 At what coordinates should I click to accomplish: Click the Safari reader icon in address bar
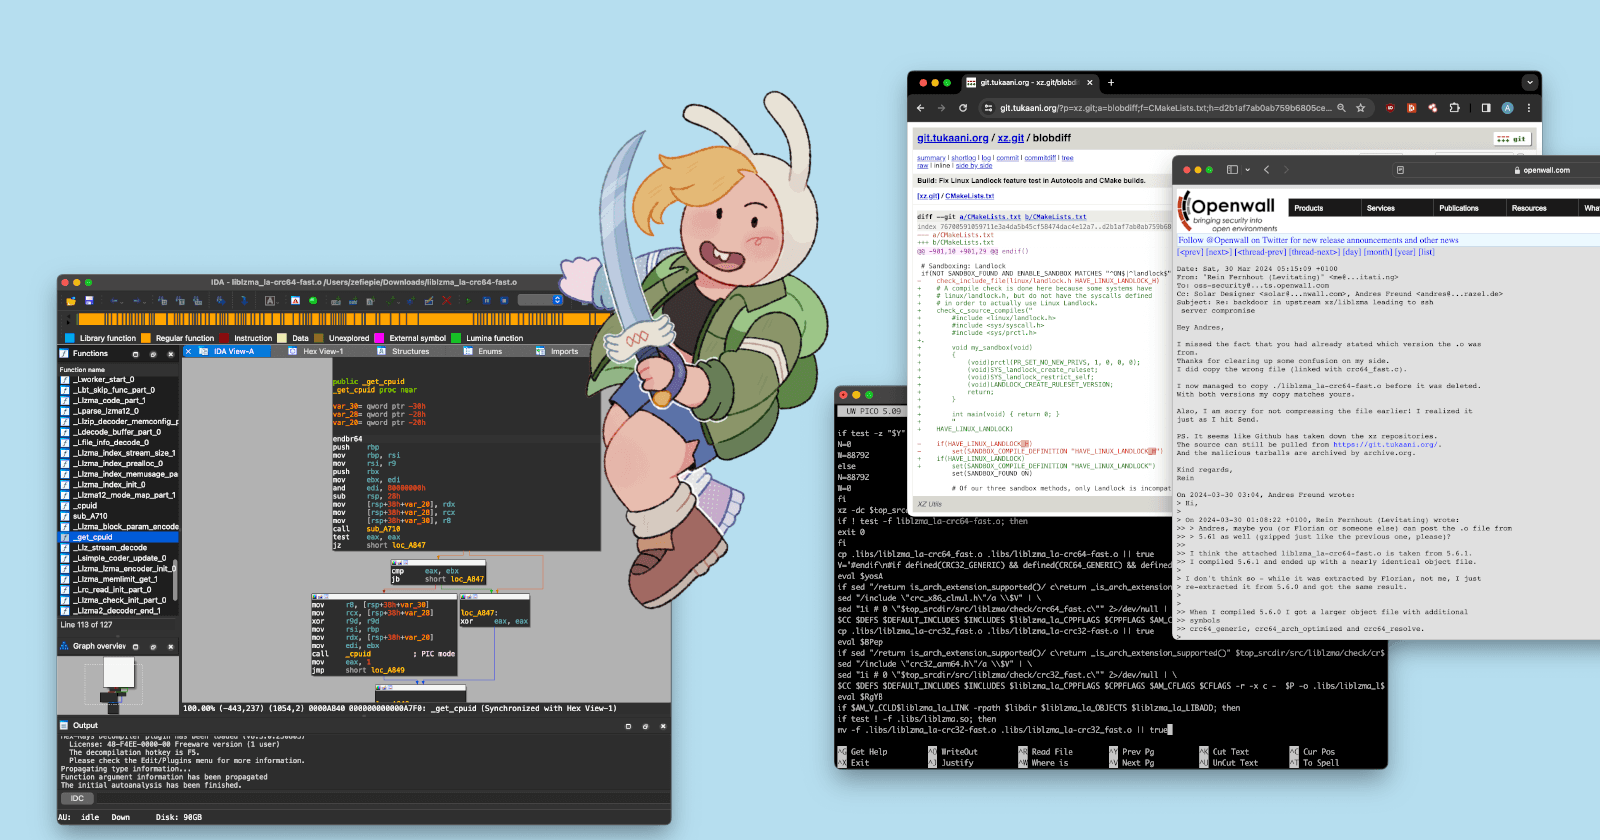click(x=1400, y=170)
